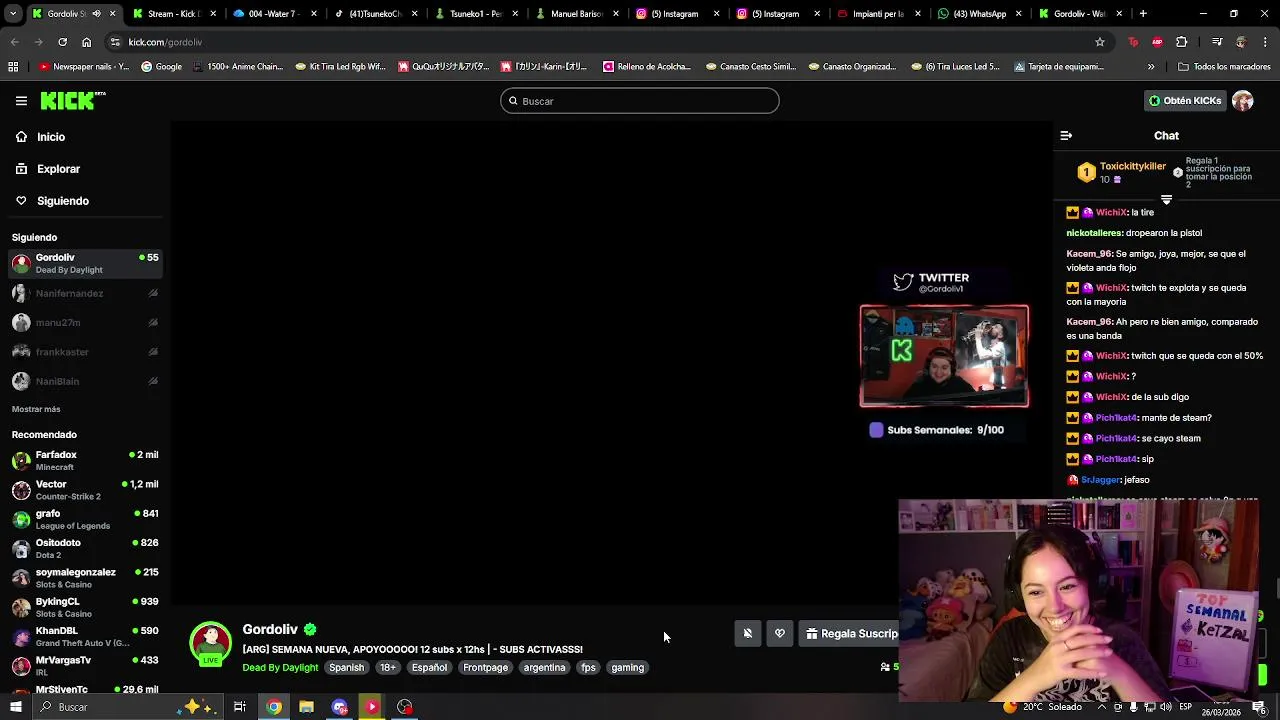Expand the chat leaderboard chevron

(1166, 200)
